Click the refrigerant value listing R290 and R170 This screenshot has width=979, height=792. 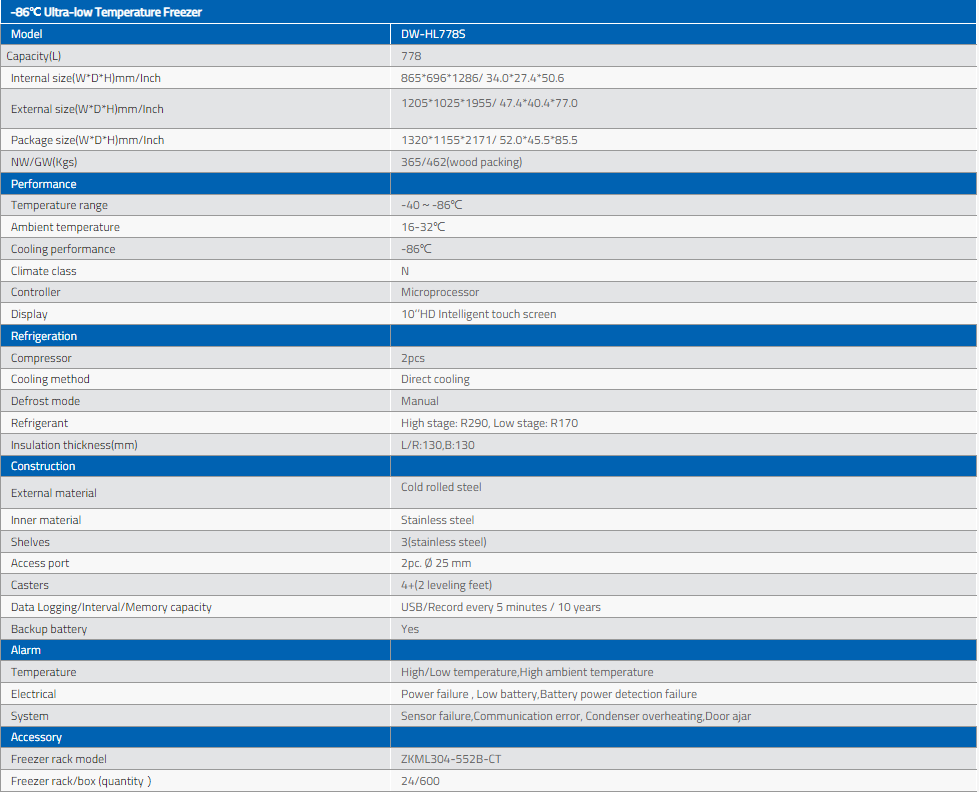coord(489,423)
